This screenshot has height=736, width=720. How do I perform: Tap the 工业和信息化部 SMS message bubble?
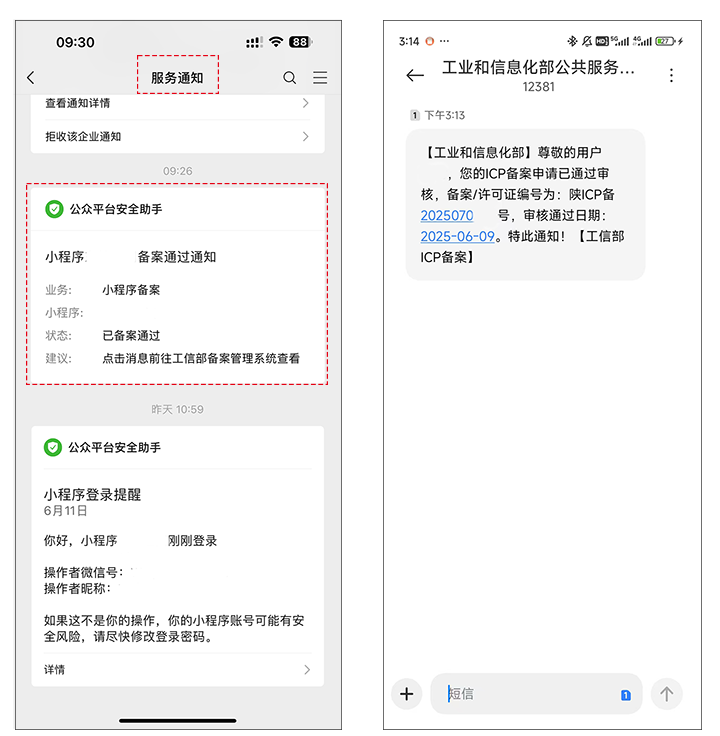coord(525,205)
